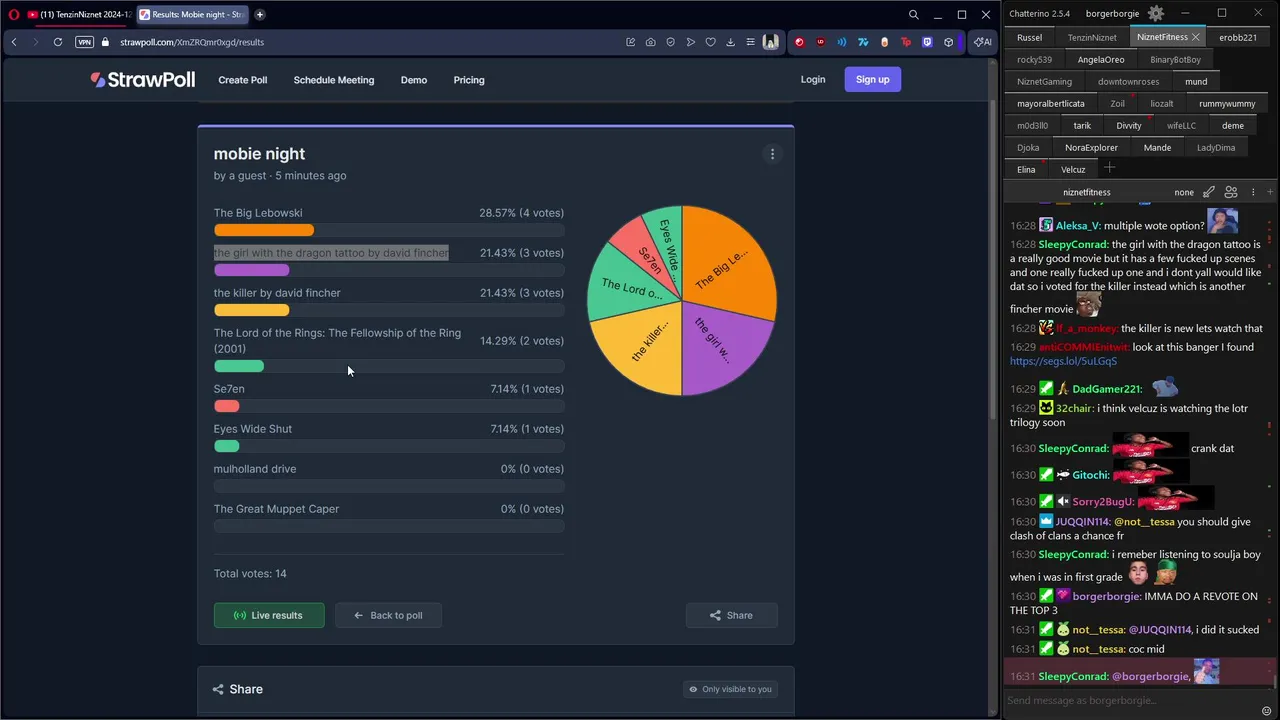Open Schedule Meeting in StrawPoll nav
The height and width of the screenshot is (720, 1280).
point(334,80)
